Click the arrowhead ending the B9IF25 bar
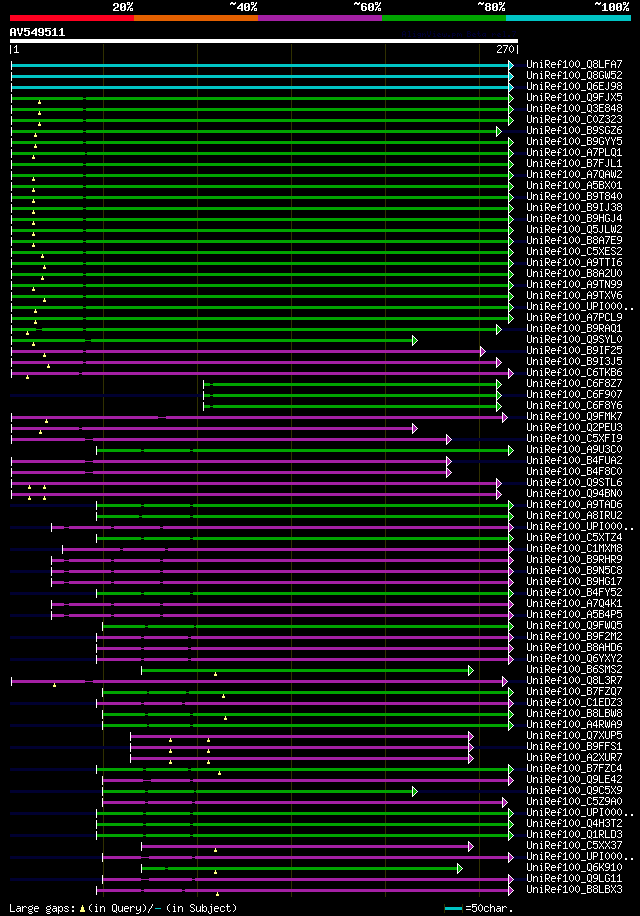640x916 pixels. click(x=482, y=352)
